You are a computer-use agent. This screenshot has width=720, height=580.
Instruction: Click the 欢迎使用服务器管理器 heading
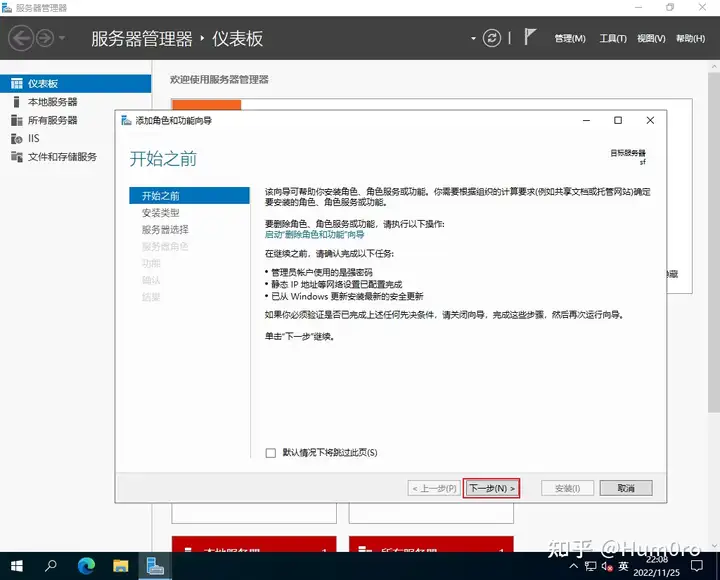pos(219,79)
